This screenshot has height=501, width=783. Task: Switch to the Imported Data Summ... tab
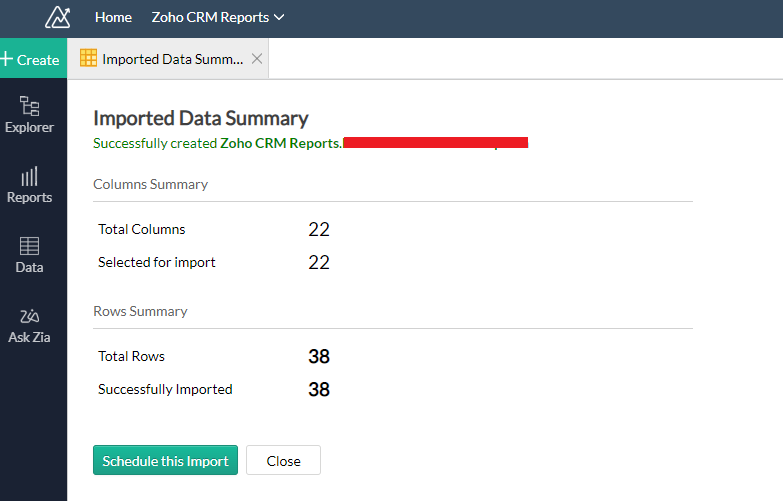(173, 59)
